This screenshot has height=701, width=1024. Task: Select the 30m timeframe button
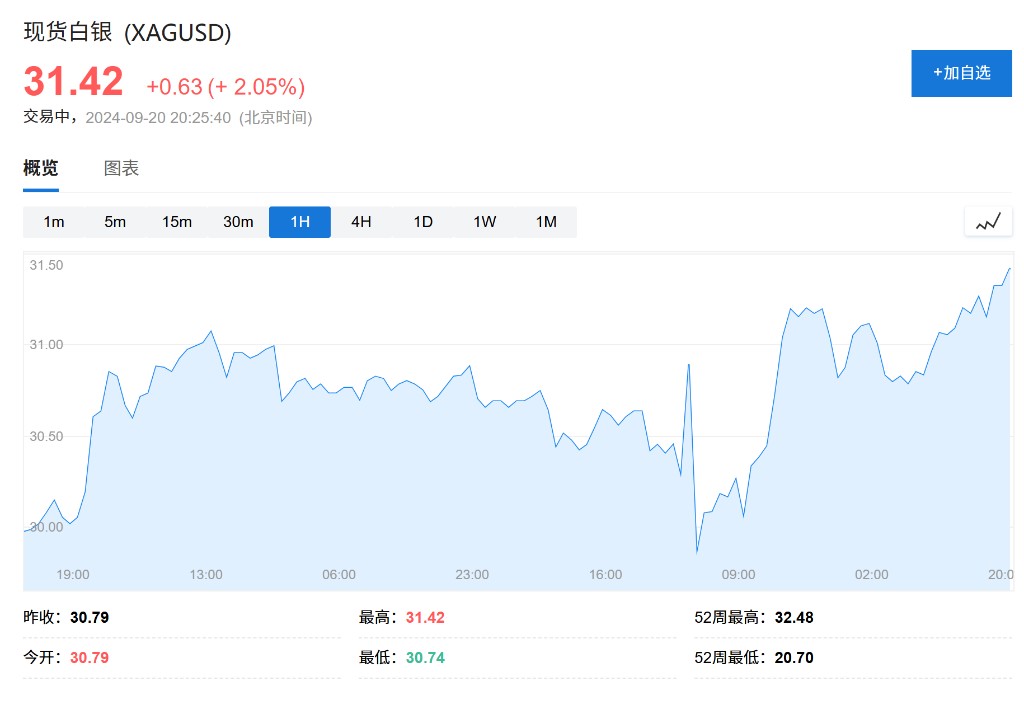coord(238,222)
